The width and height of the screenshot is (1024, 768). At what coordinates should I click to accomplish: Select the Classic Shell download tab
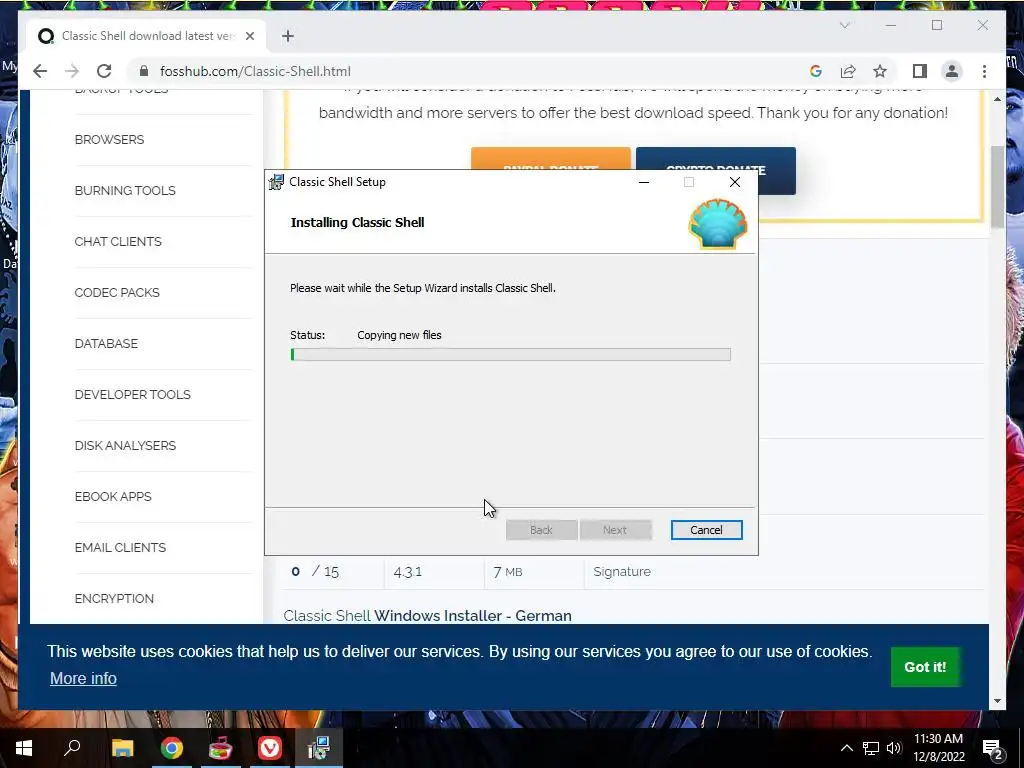coord(147,36)
